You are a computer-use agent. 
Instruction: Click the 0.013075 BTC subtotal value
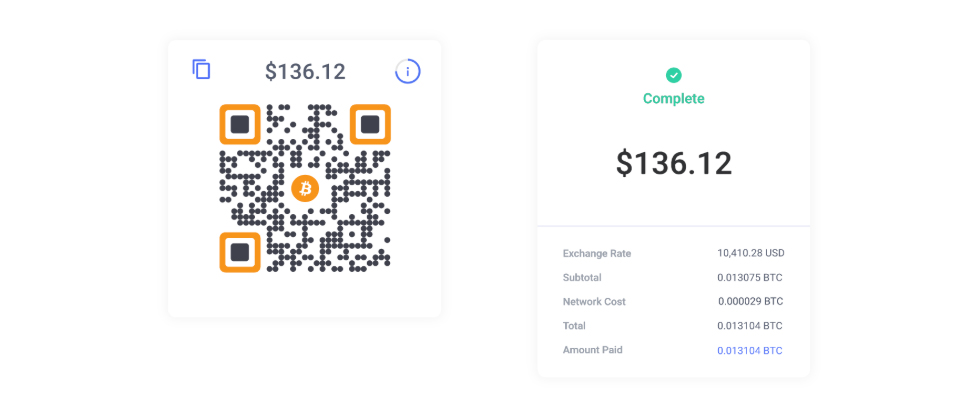pyautogui.click(x=750, y=277)
